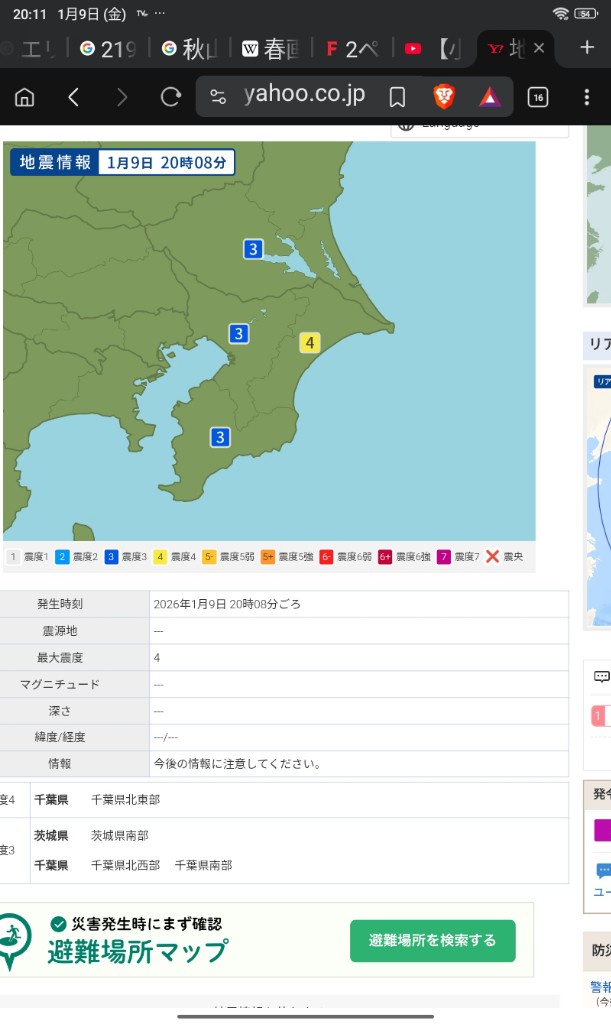The image size is (611, 1024).
Task: Tap the browser home icon
Action: 25,97
